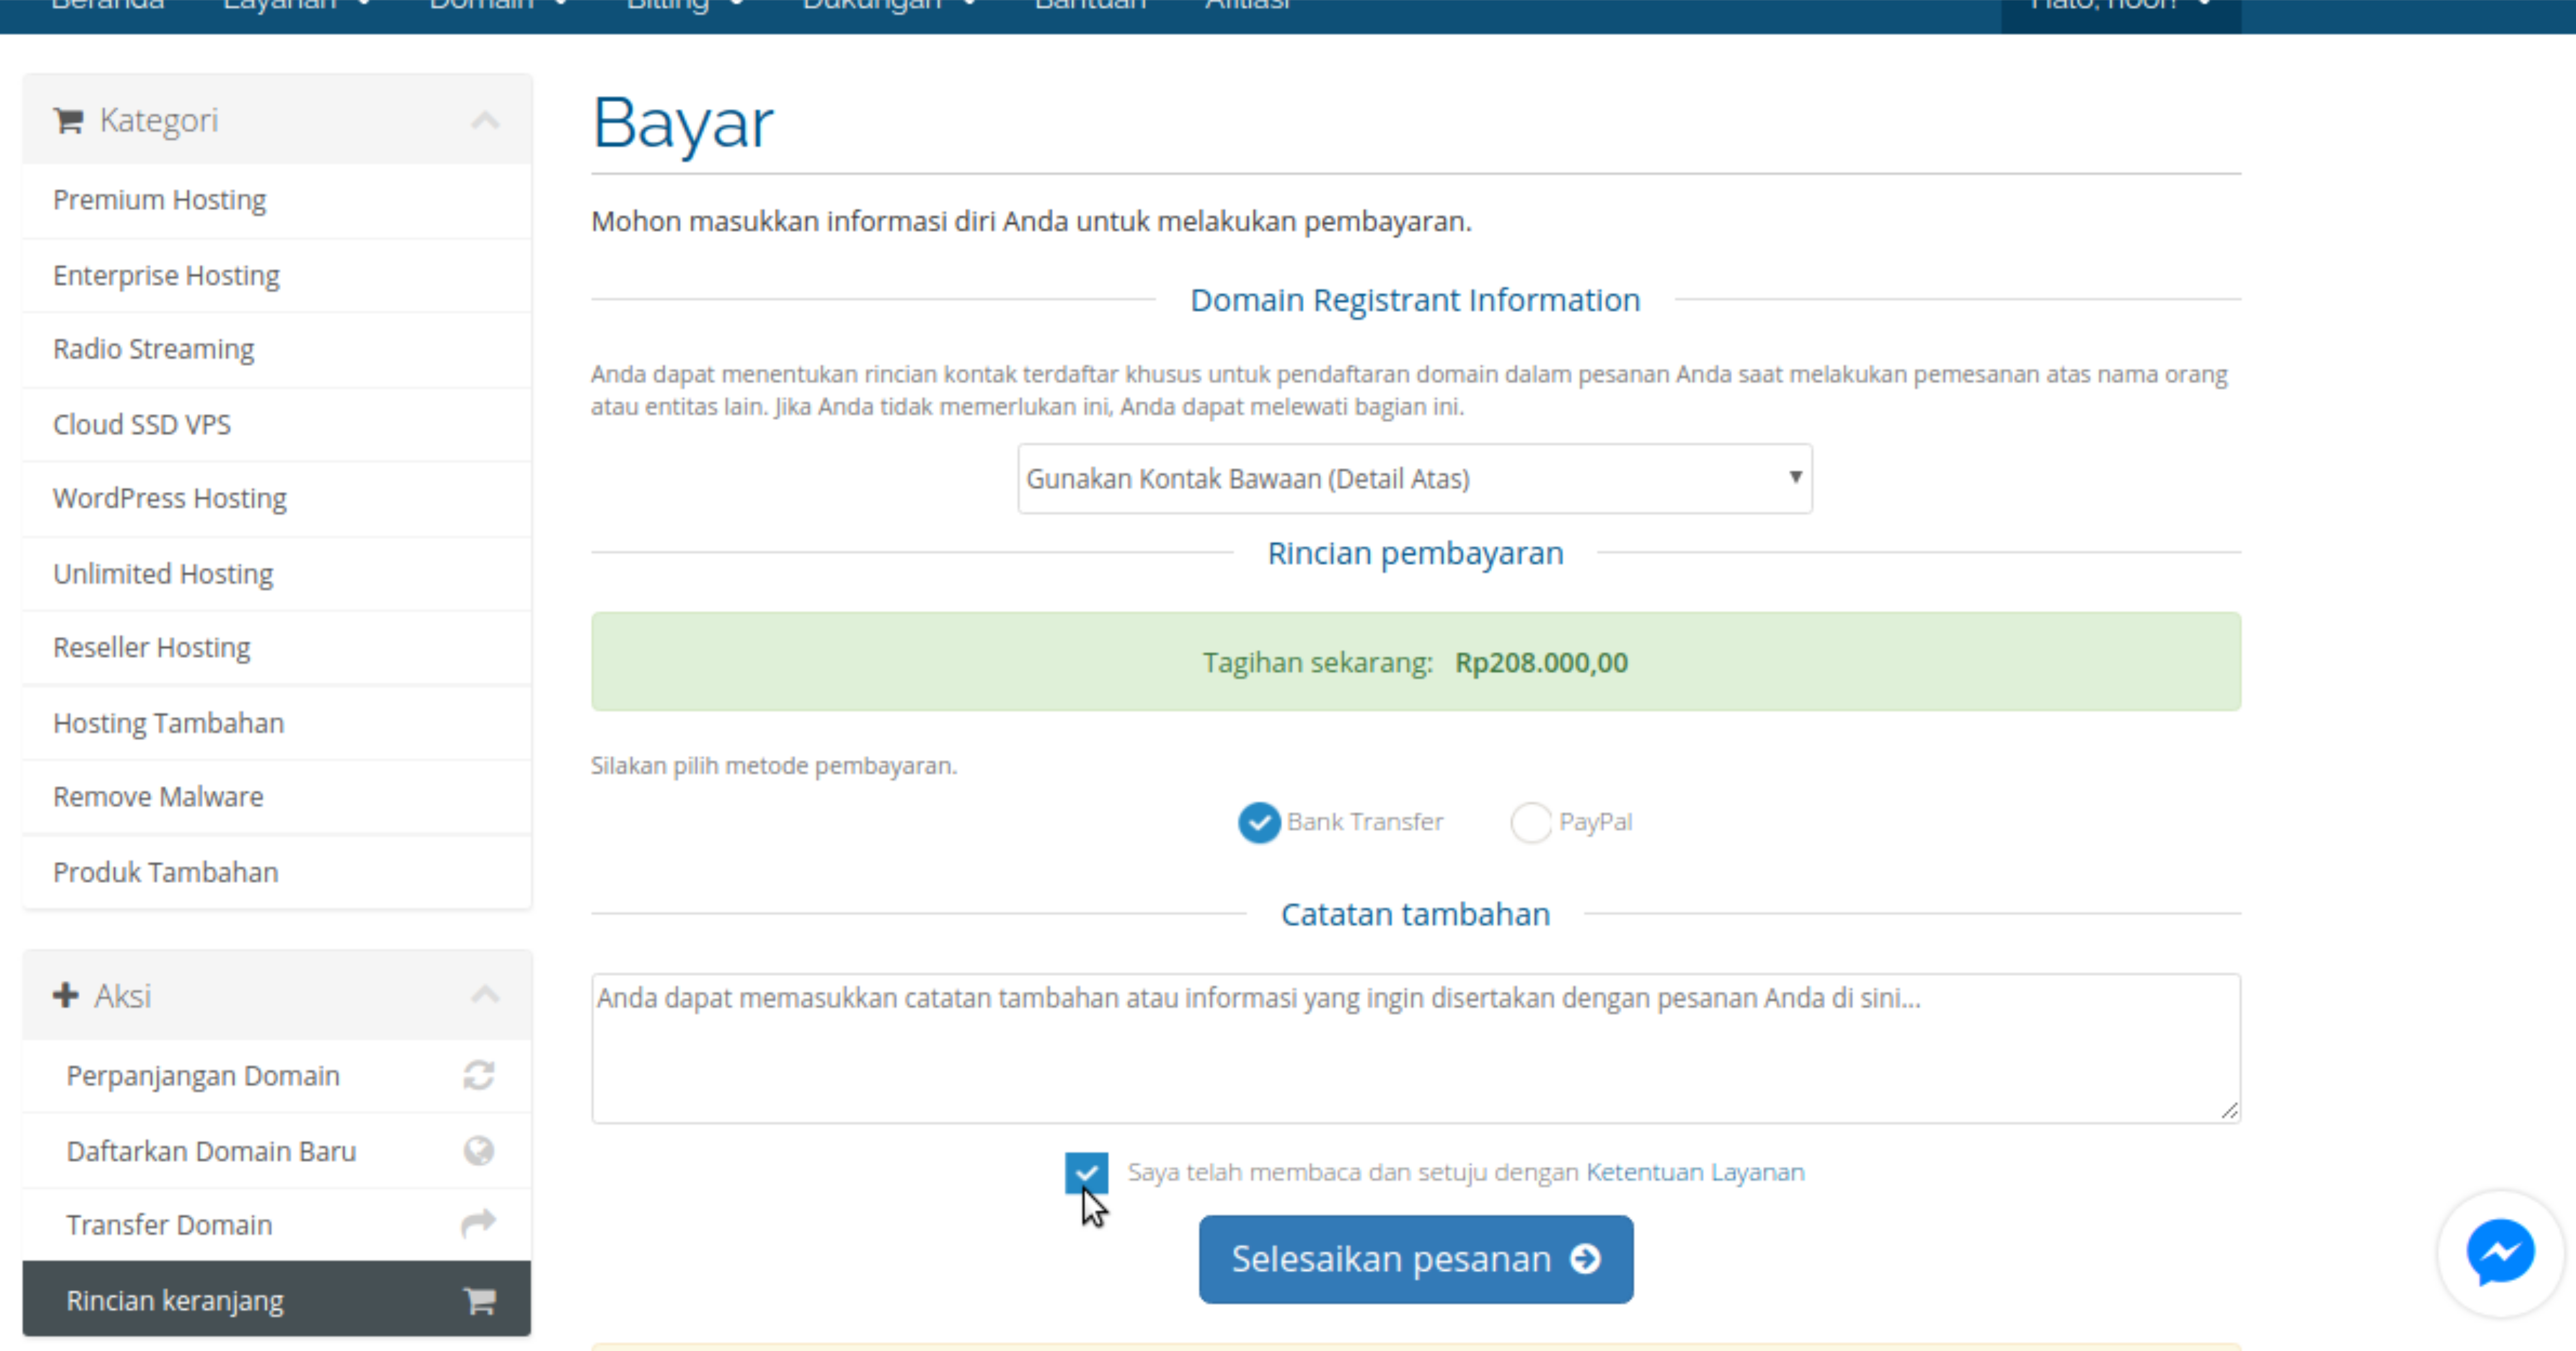Collapse the Aksi panel chevron
The height and width of the screenshot is (1351, 2576).
point(485,995)
